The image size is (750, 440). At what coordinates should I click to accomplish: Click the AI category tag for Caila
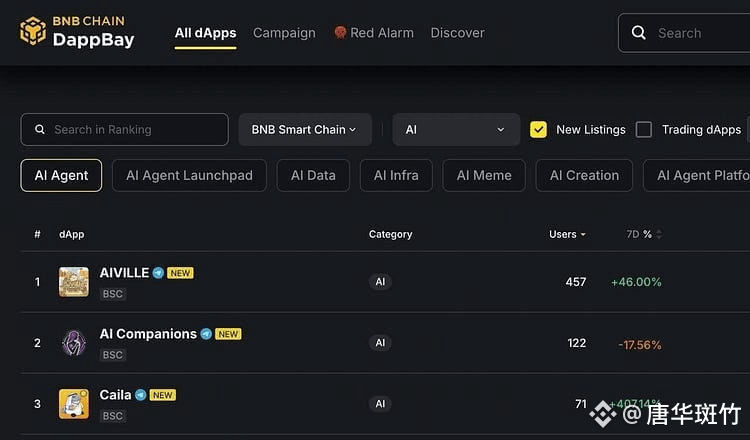coord(380,404)
